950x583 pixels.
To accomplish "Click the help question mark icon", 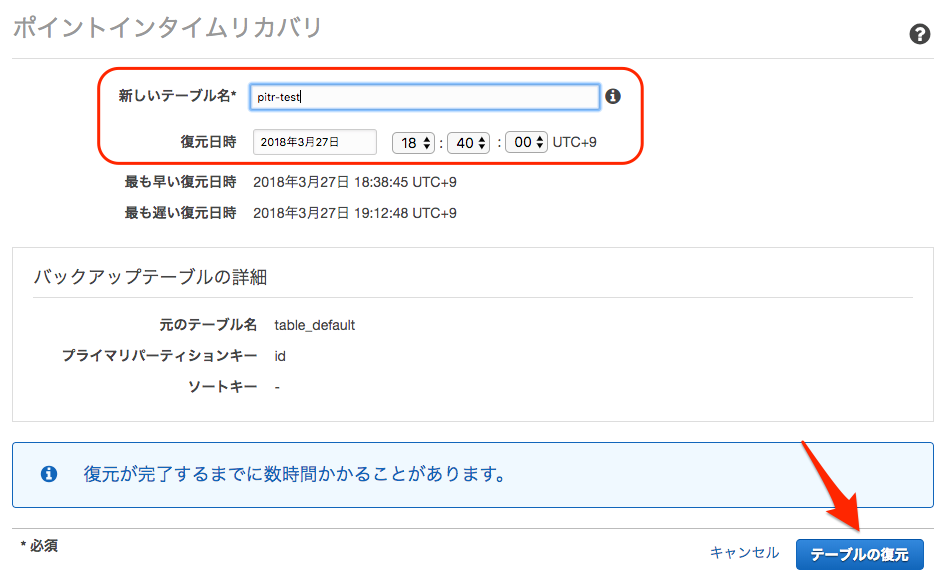I will pyautogui.click(x=919, y=35).
